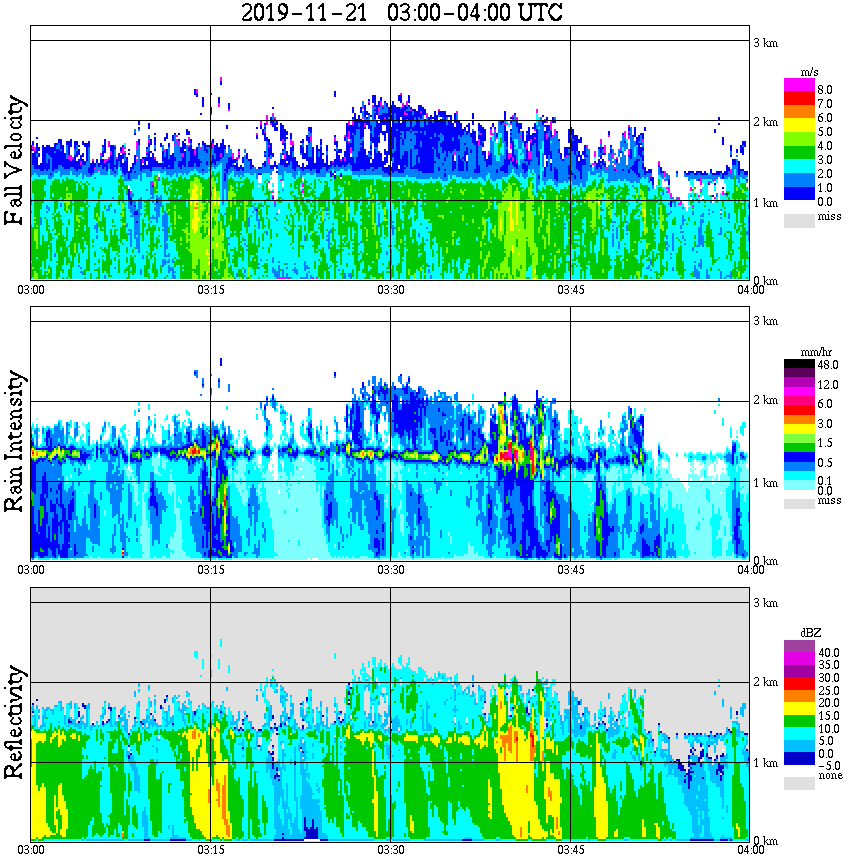Click the "5.0" value in the m/s legend
Screen dimensions: 850x868
(x=825, y=132)
